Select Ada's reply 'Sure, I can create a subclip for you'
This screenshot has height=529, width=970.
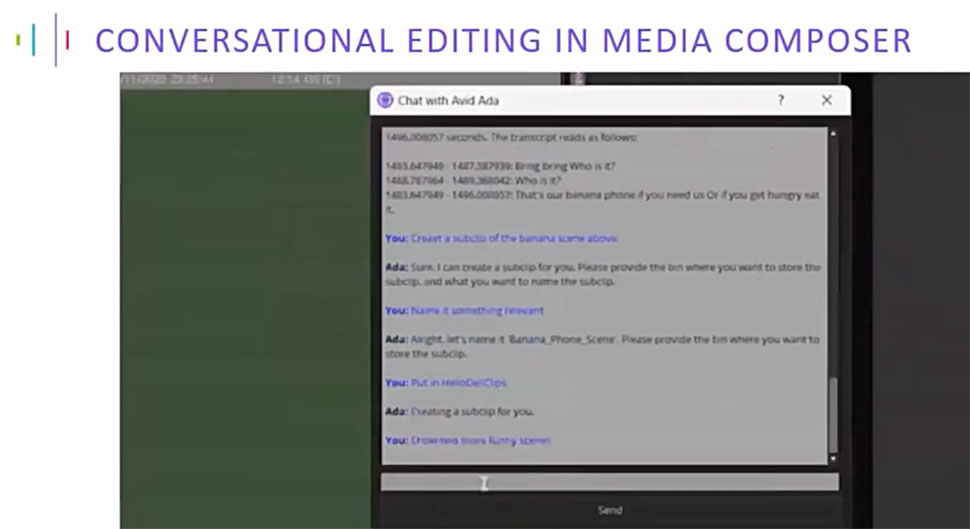pos(603,274)
